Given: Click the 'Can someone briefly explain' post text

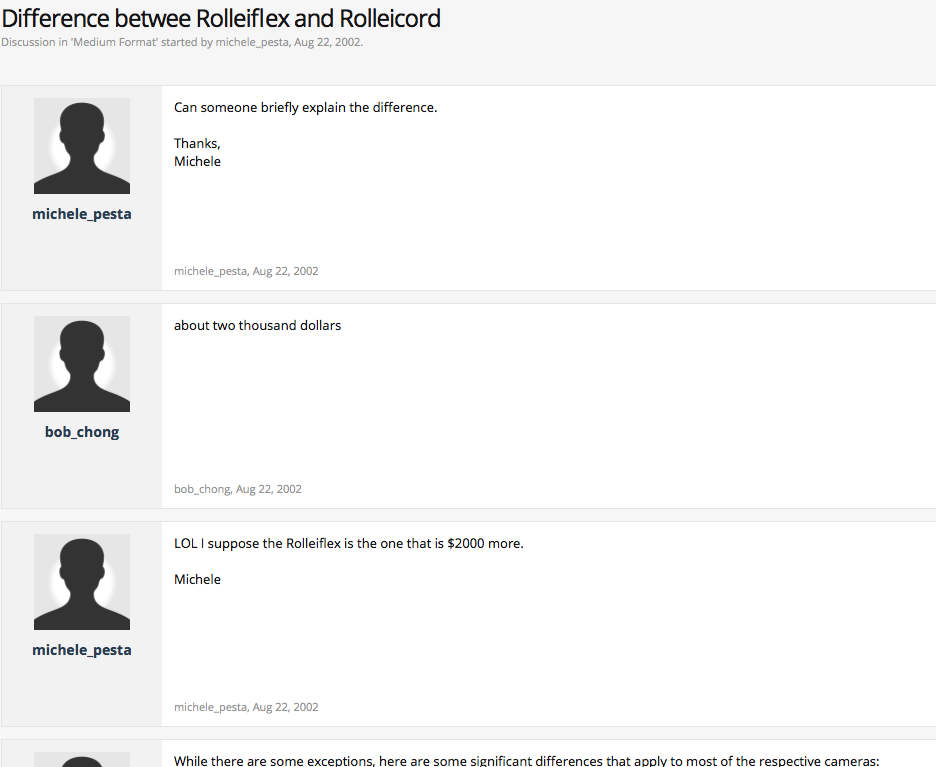Looking at the screenshot, I should tap(305, 107).
